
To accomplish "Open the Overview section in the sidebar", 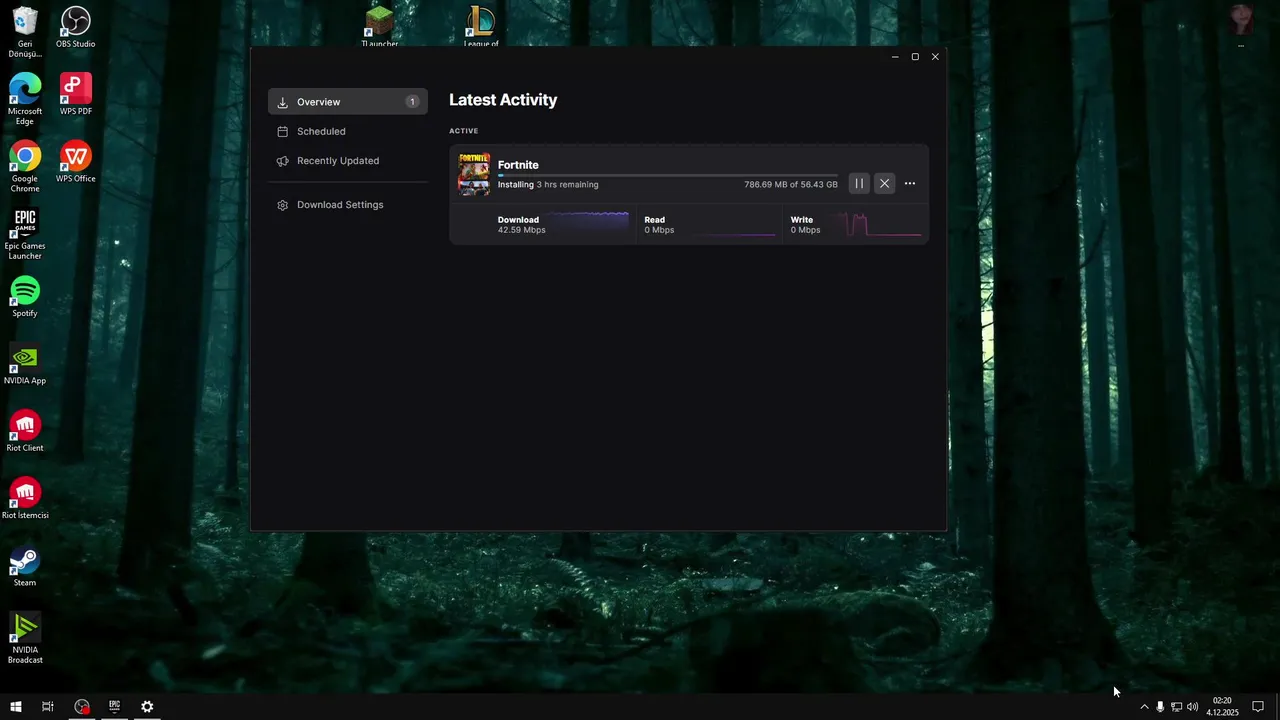I will point(347,102).
